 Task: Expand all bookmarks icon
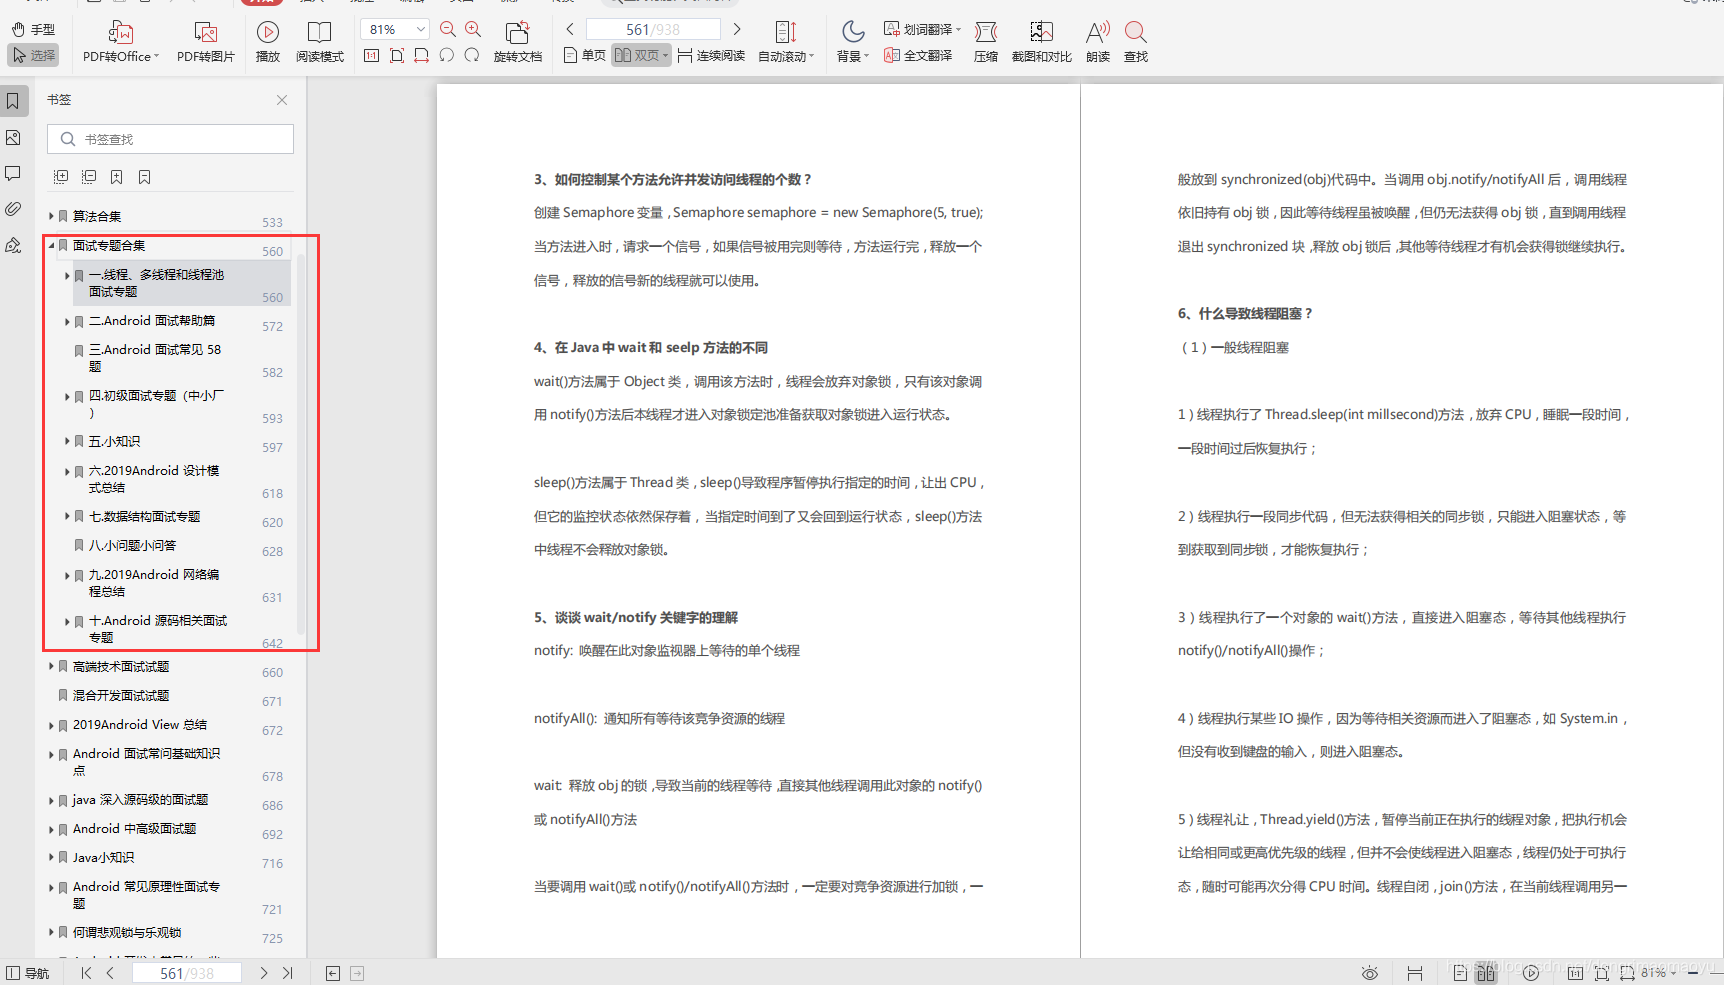pos(61,177)
